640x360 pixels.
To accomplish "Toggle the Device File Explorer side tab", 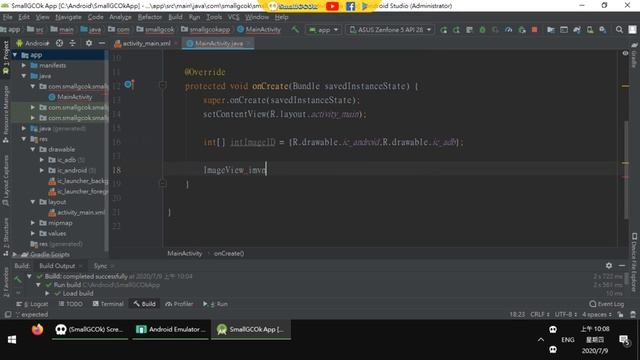I will click(x=634, y=262).
